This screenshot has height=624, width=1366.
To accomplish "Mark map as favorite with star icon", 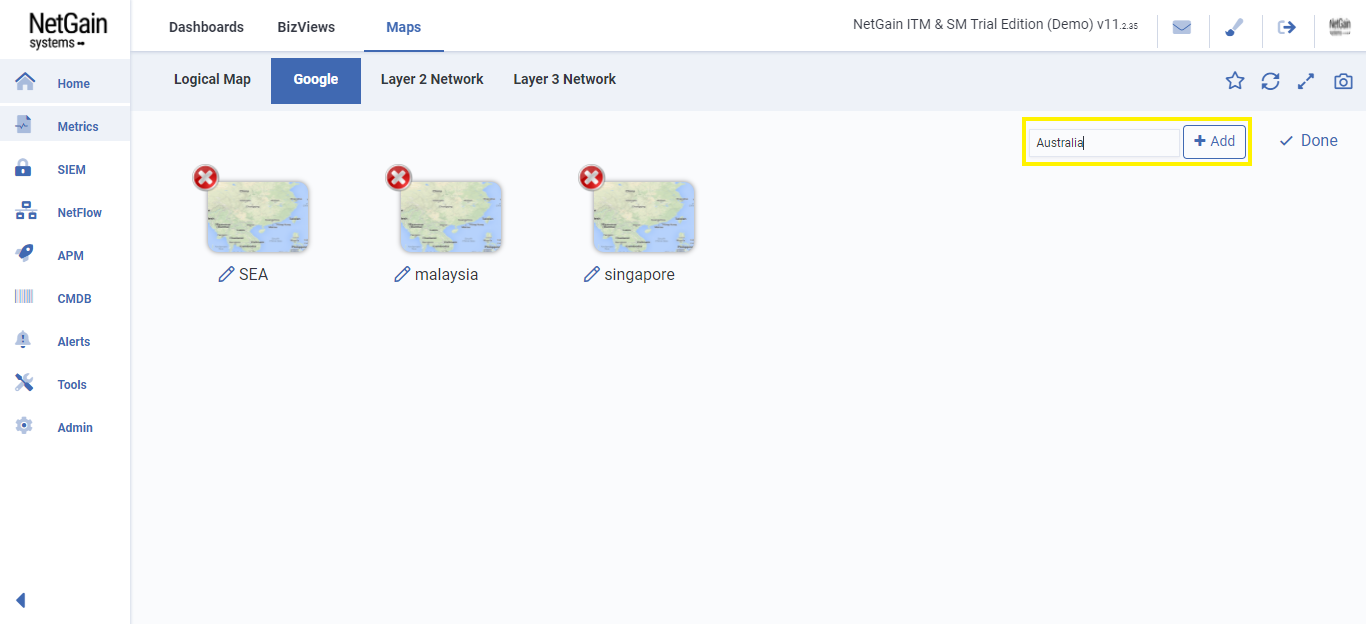I will (1235, 81).
